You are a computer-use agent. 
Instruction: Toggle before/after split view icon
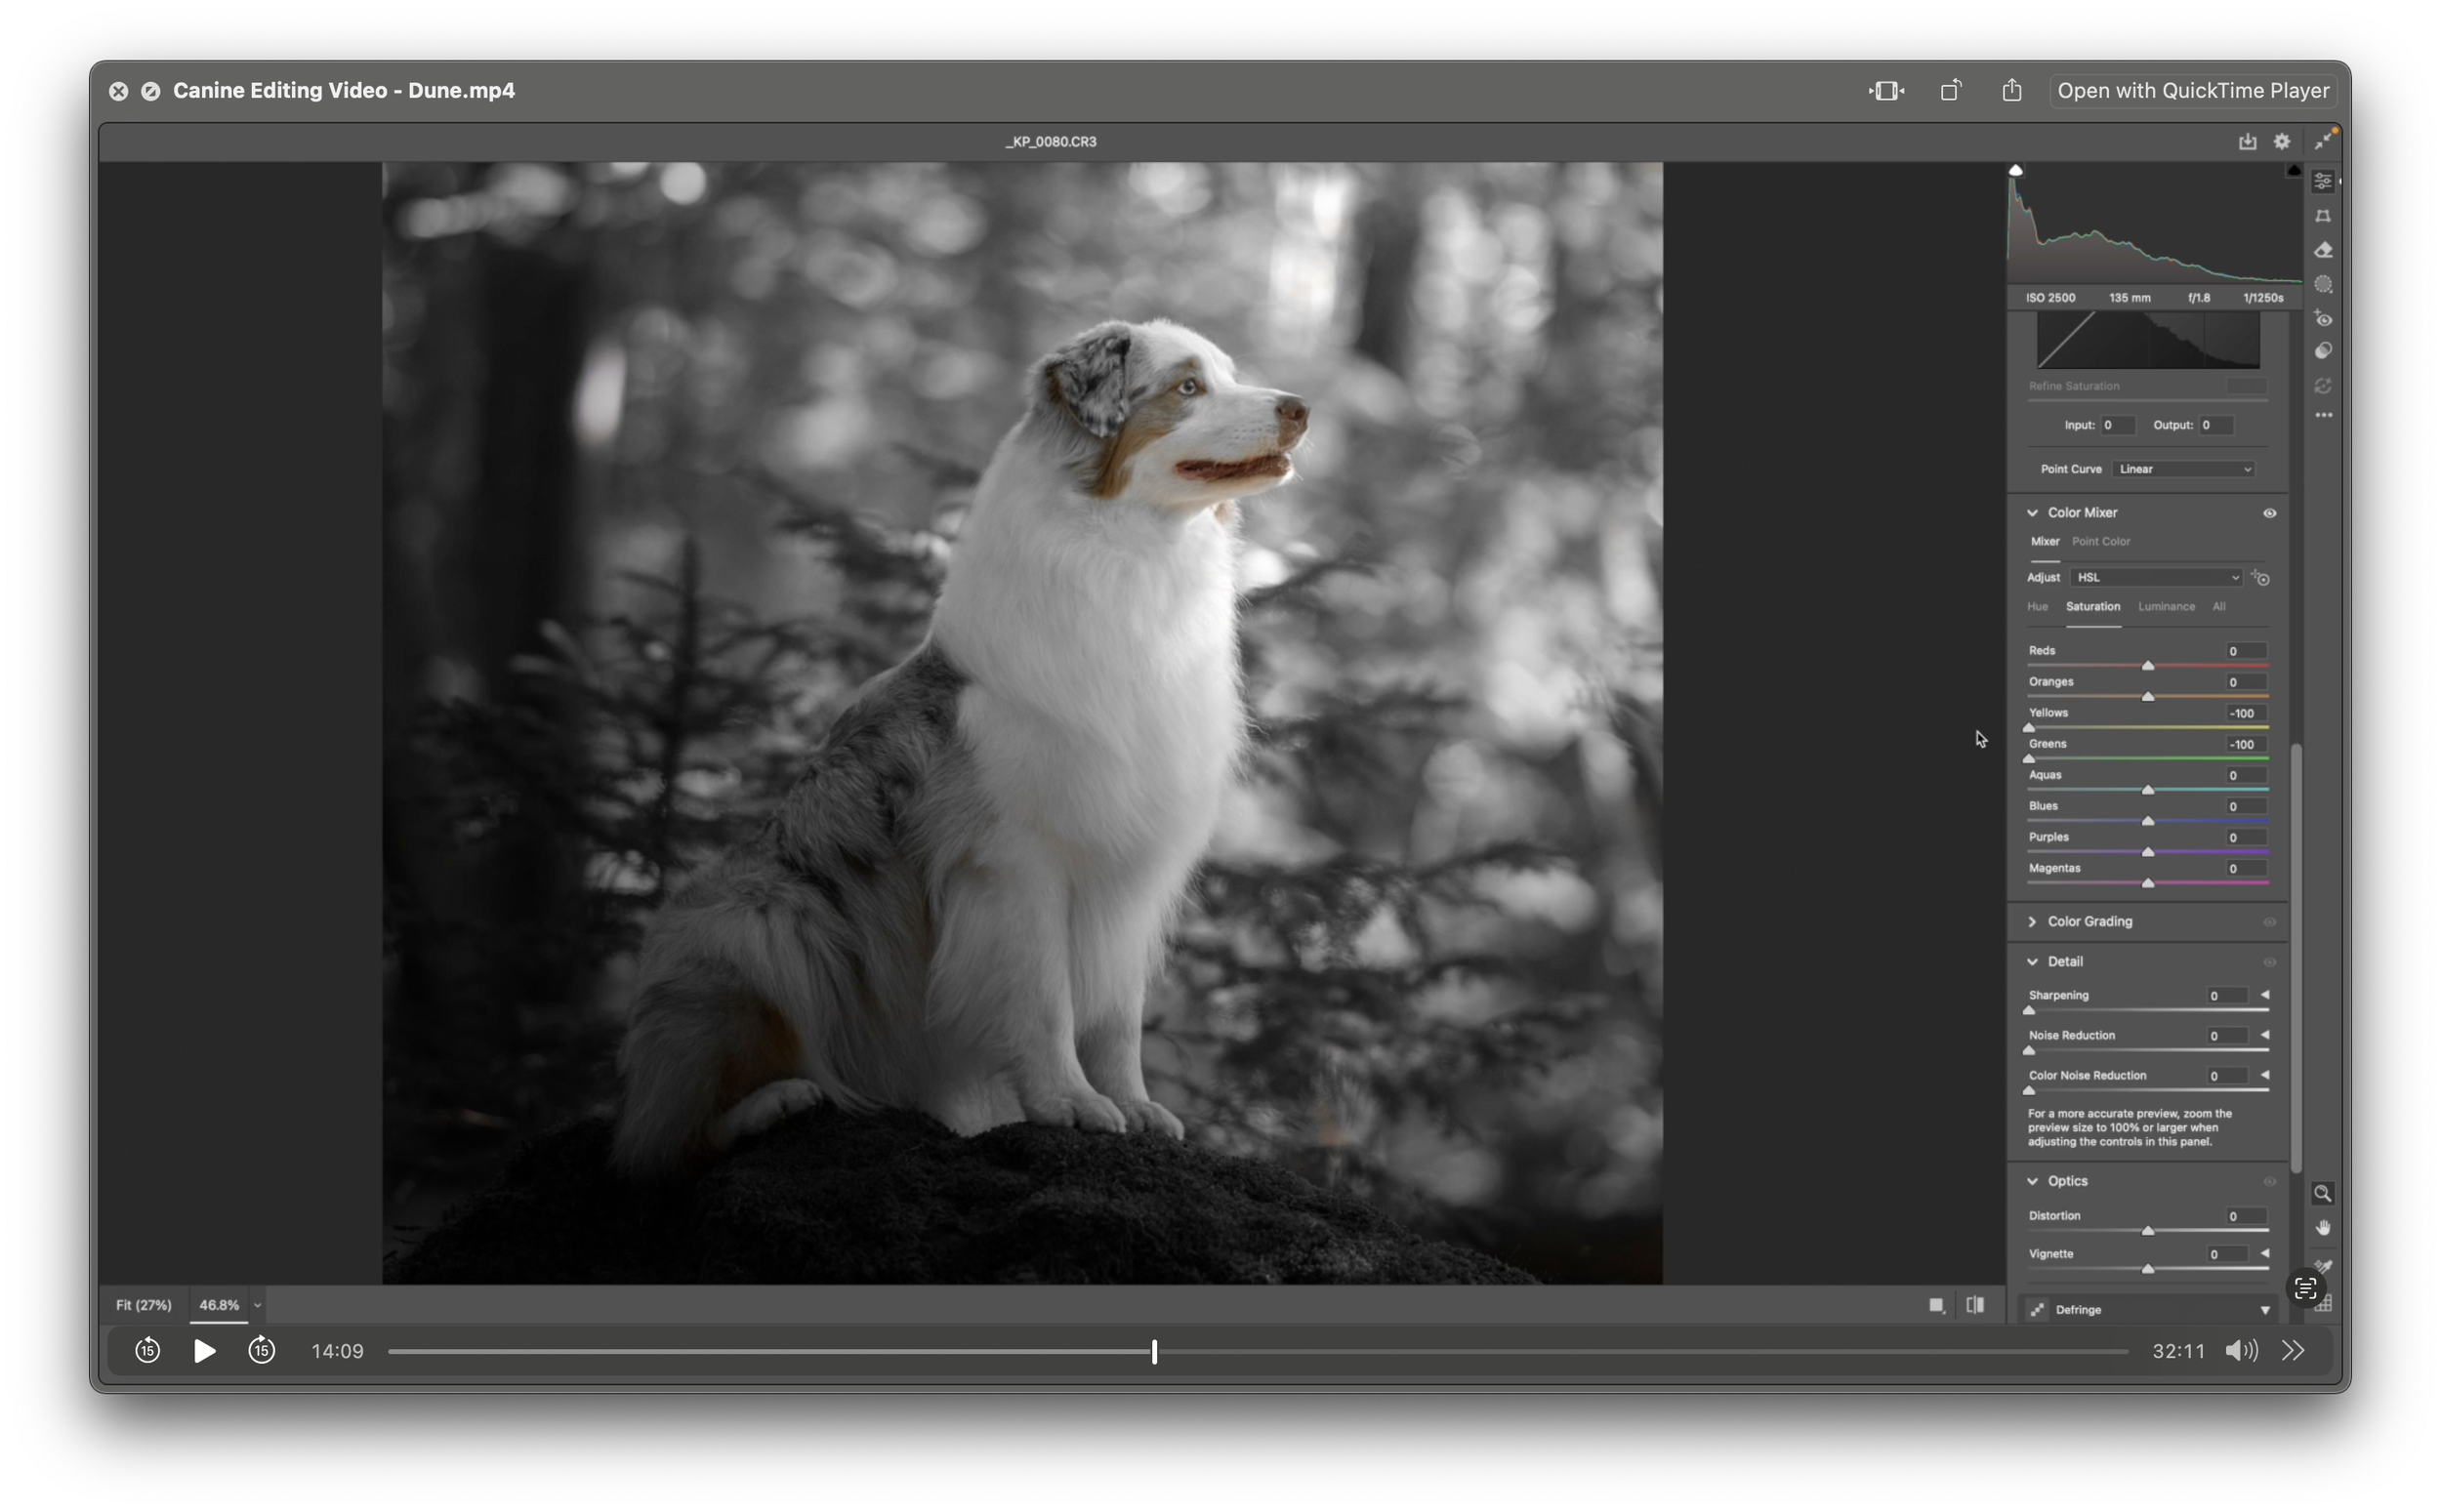1975,1305
